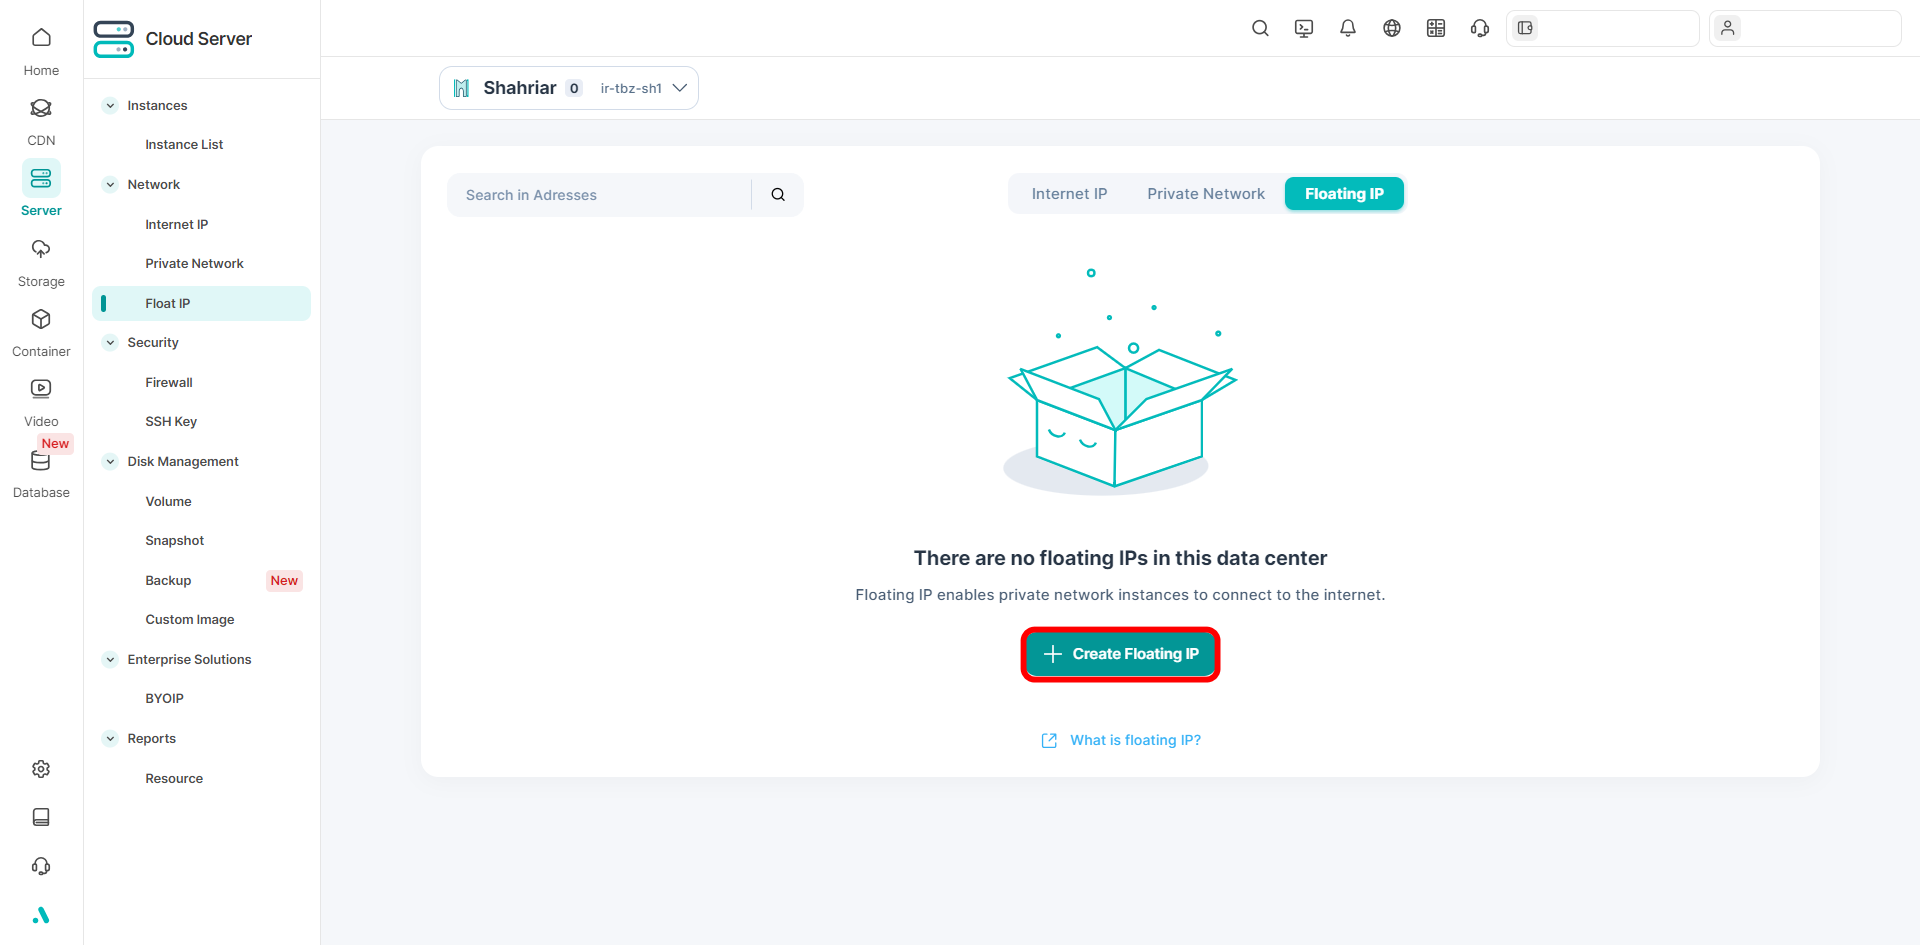Click the Enterprise Solutions group label

(x=189, y=660)
